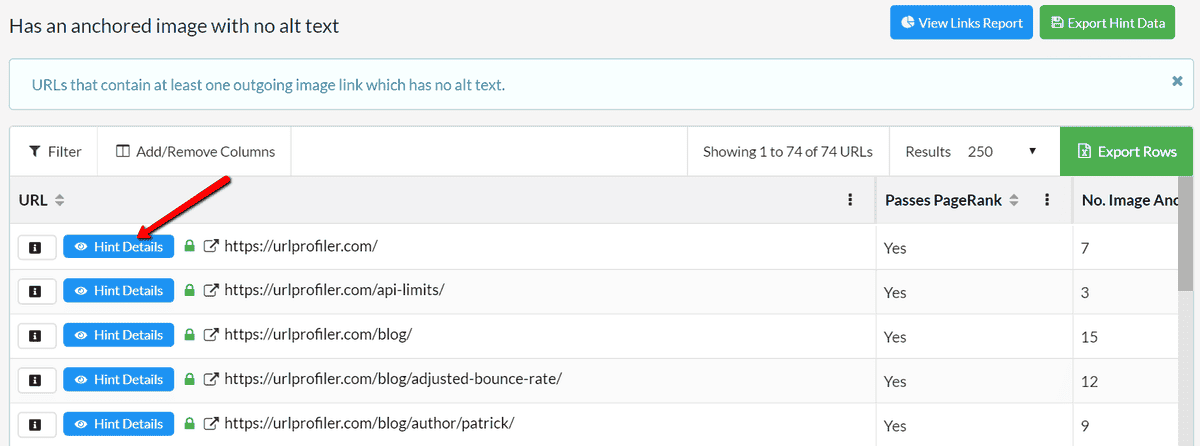Export rows using green Export Rows button
1200x446 pixels.
pyautogui.click(x=1126, y=152)
